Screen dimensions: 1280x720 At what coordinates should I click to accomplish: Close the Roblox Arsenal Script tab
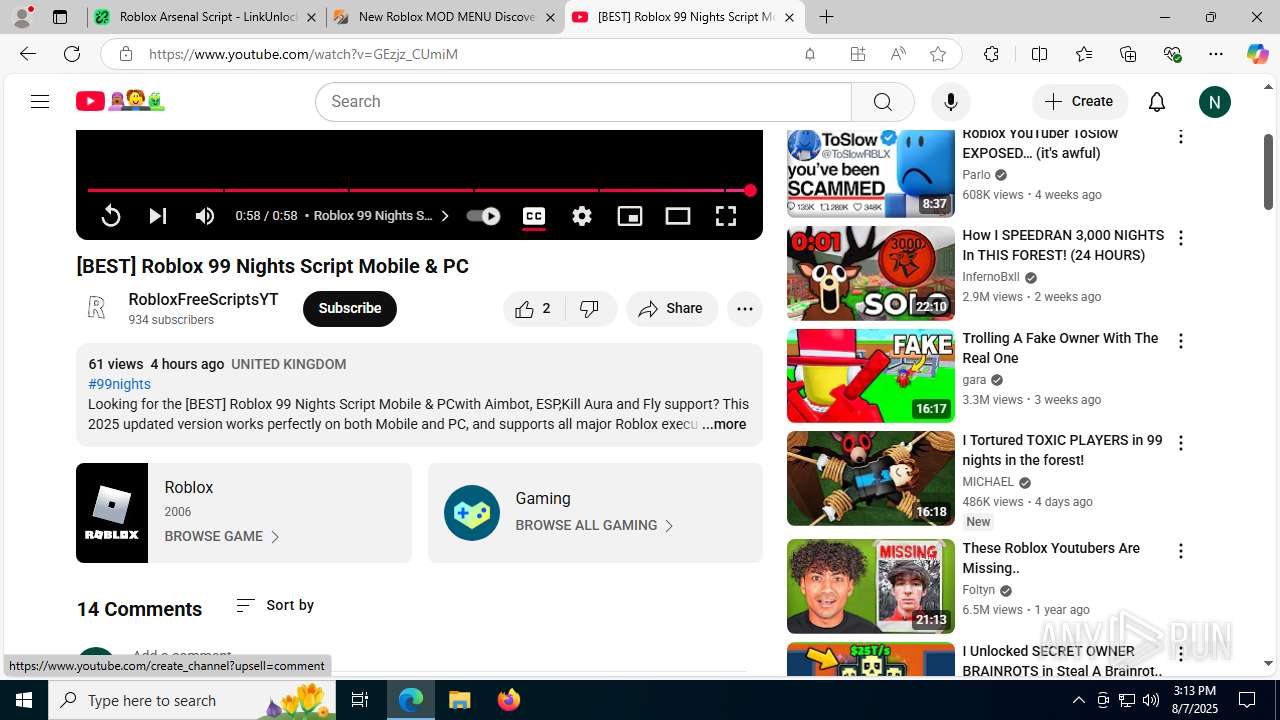(x=311, y=17)
